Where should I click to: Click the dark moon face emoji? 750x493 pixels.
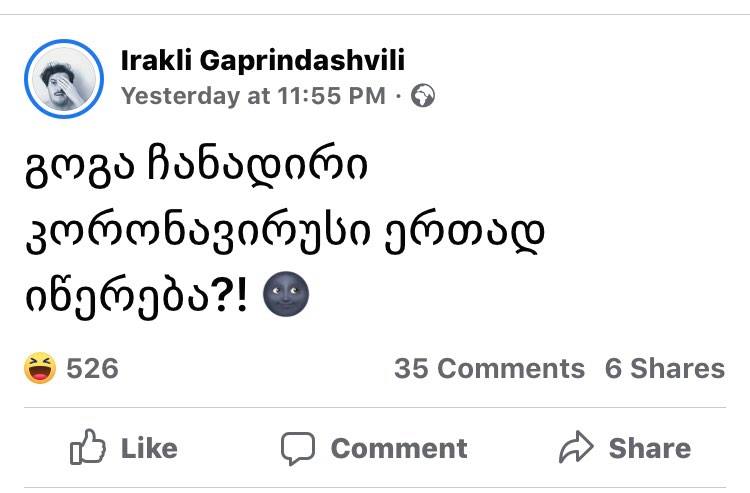pyautogui.click(x=286, y=297)
